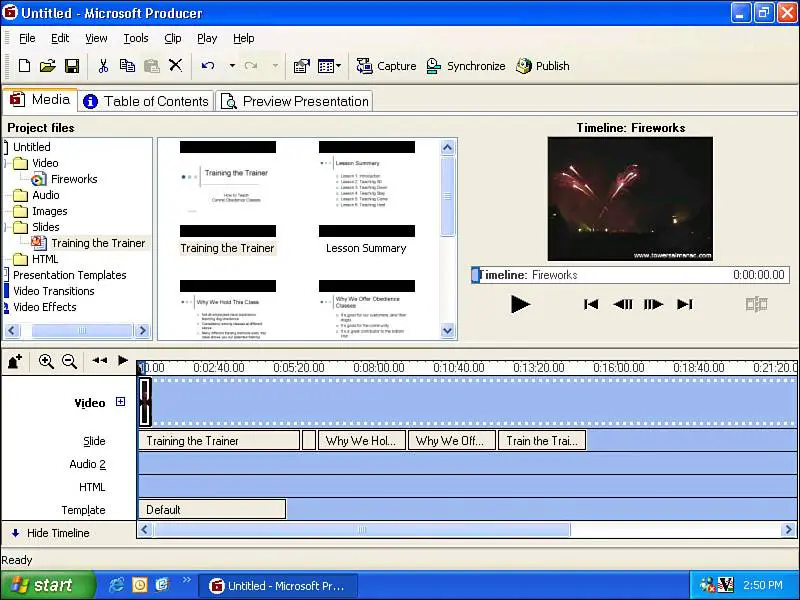Select the Untitled project root

point(32,147)
